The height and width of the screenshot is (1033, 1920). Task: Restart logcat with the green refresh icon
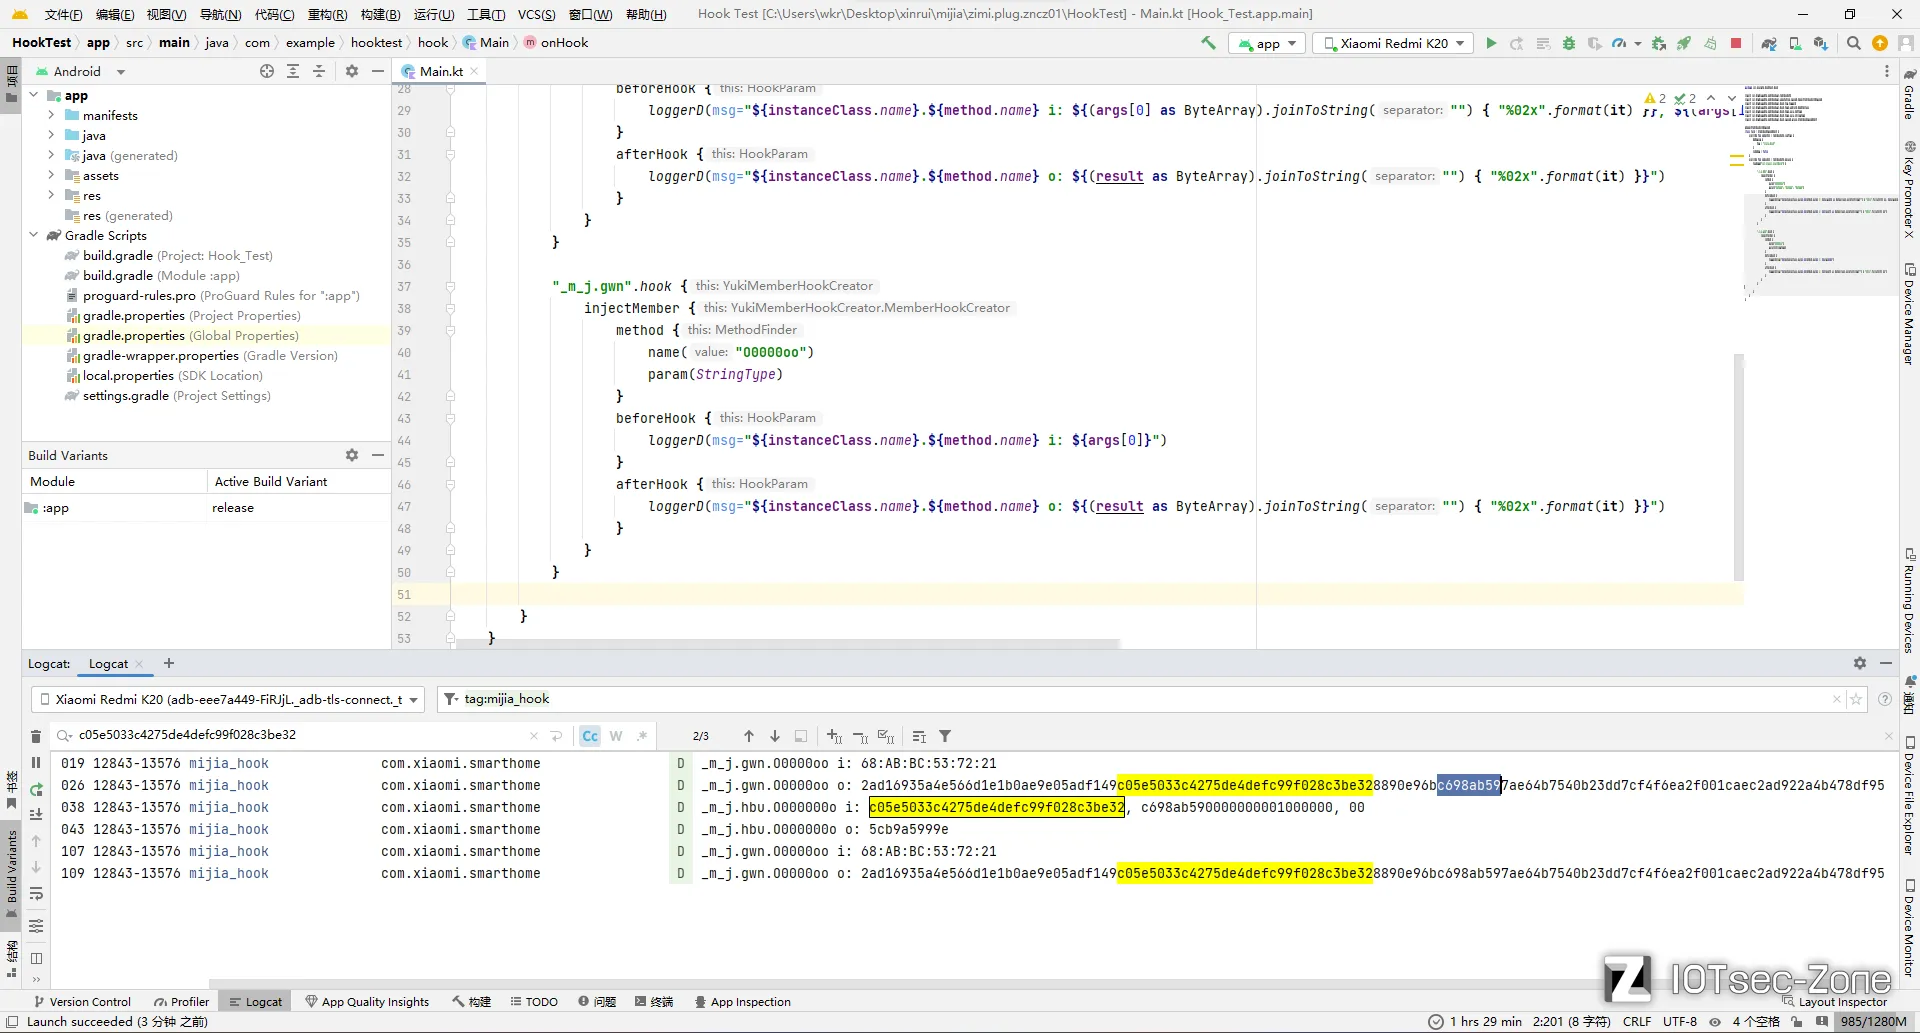(x=36, y=789)
